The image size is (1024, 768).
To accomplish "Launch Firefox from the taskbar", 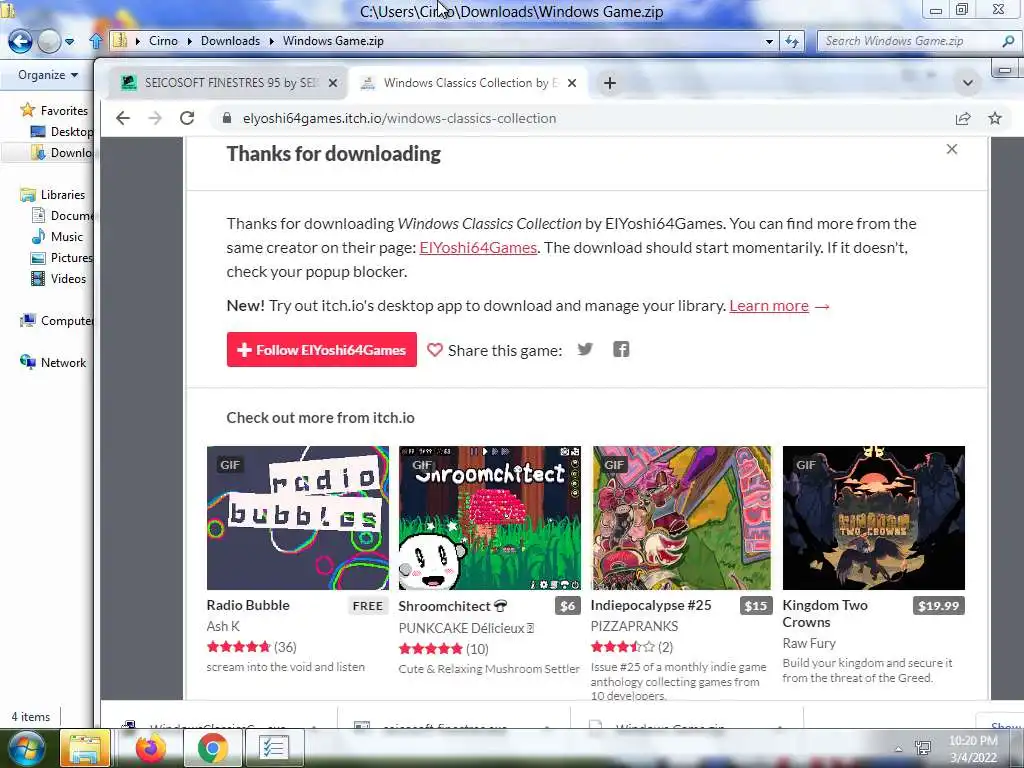I will point(150,748).
